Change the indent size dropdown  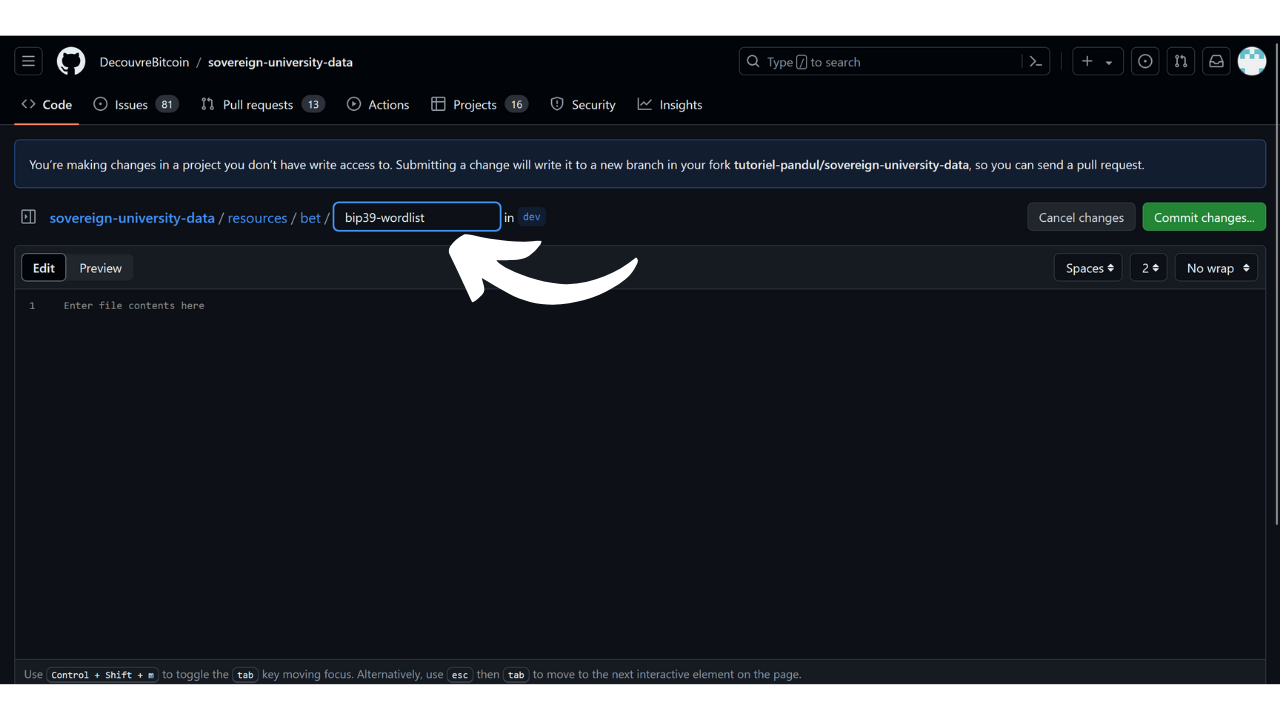click(x=1149, y=268)
